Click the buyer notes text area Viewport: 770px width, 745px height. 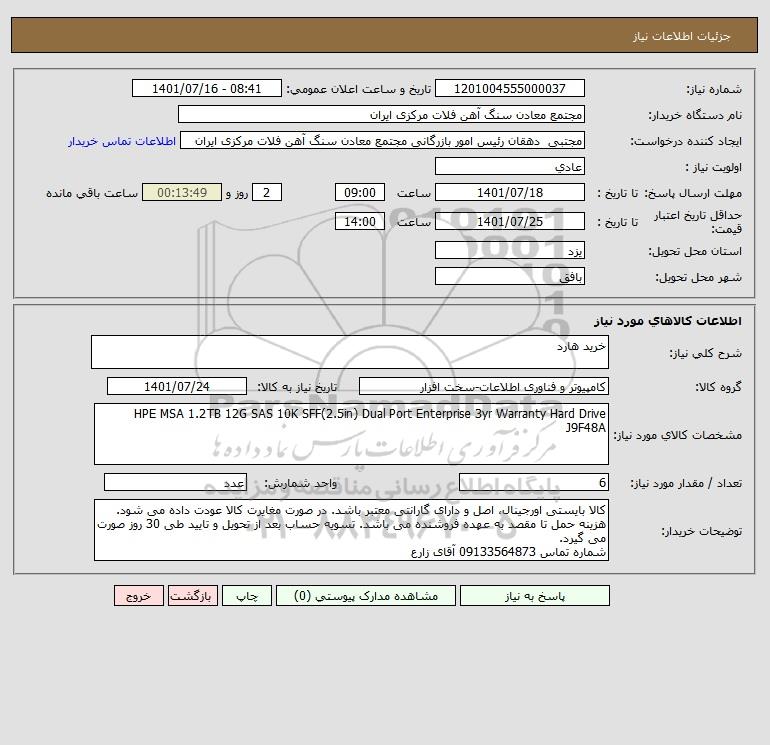(351, 530)
